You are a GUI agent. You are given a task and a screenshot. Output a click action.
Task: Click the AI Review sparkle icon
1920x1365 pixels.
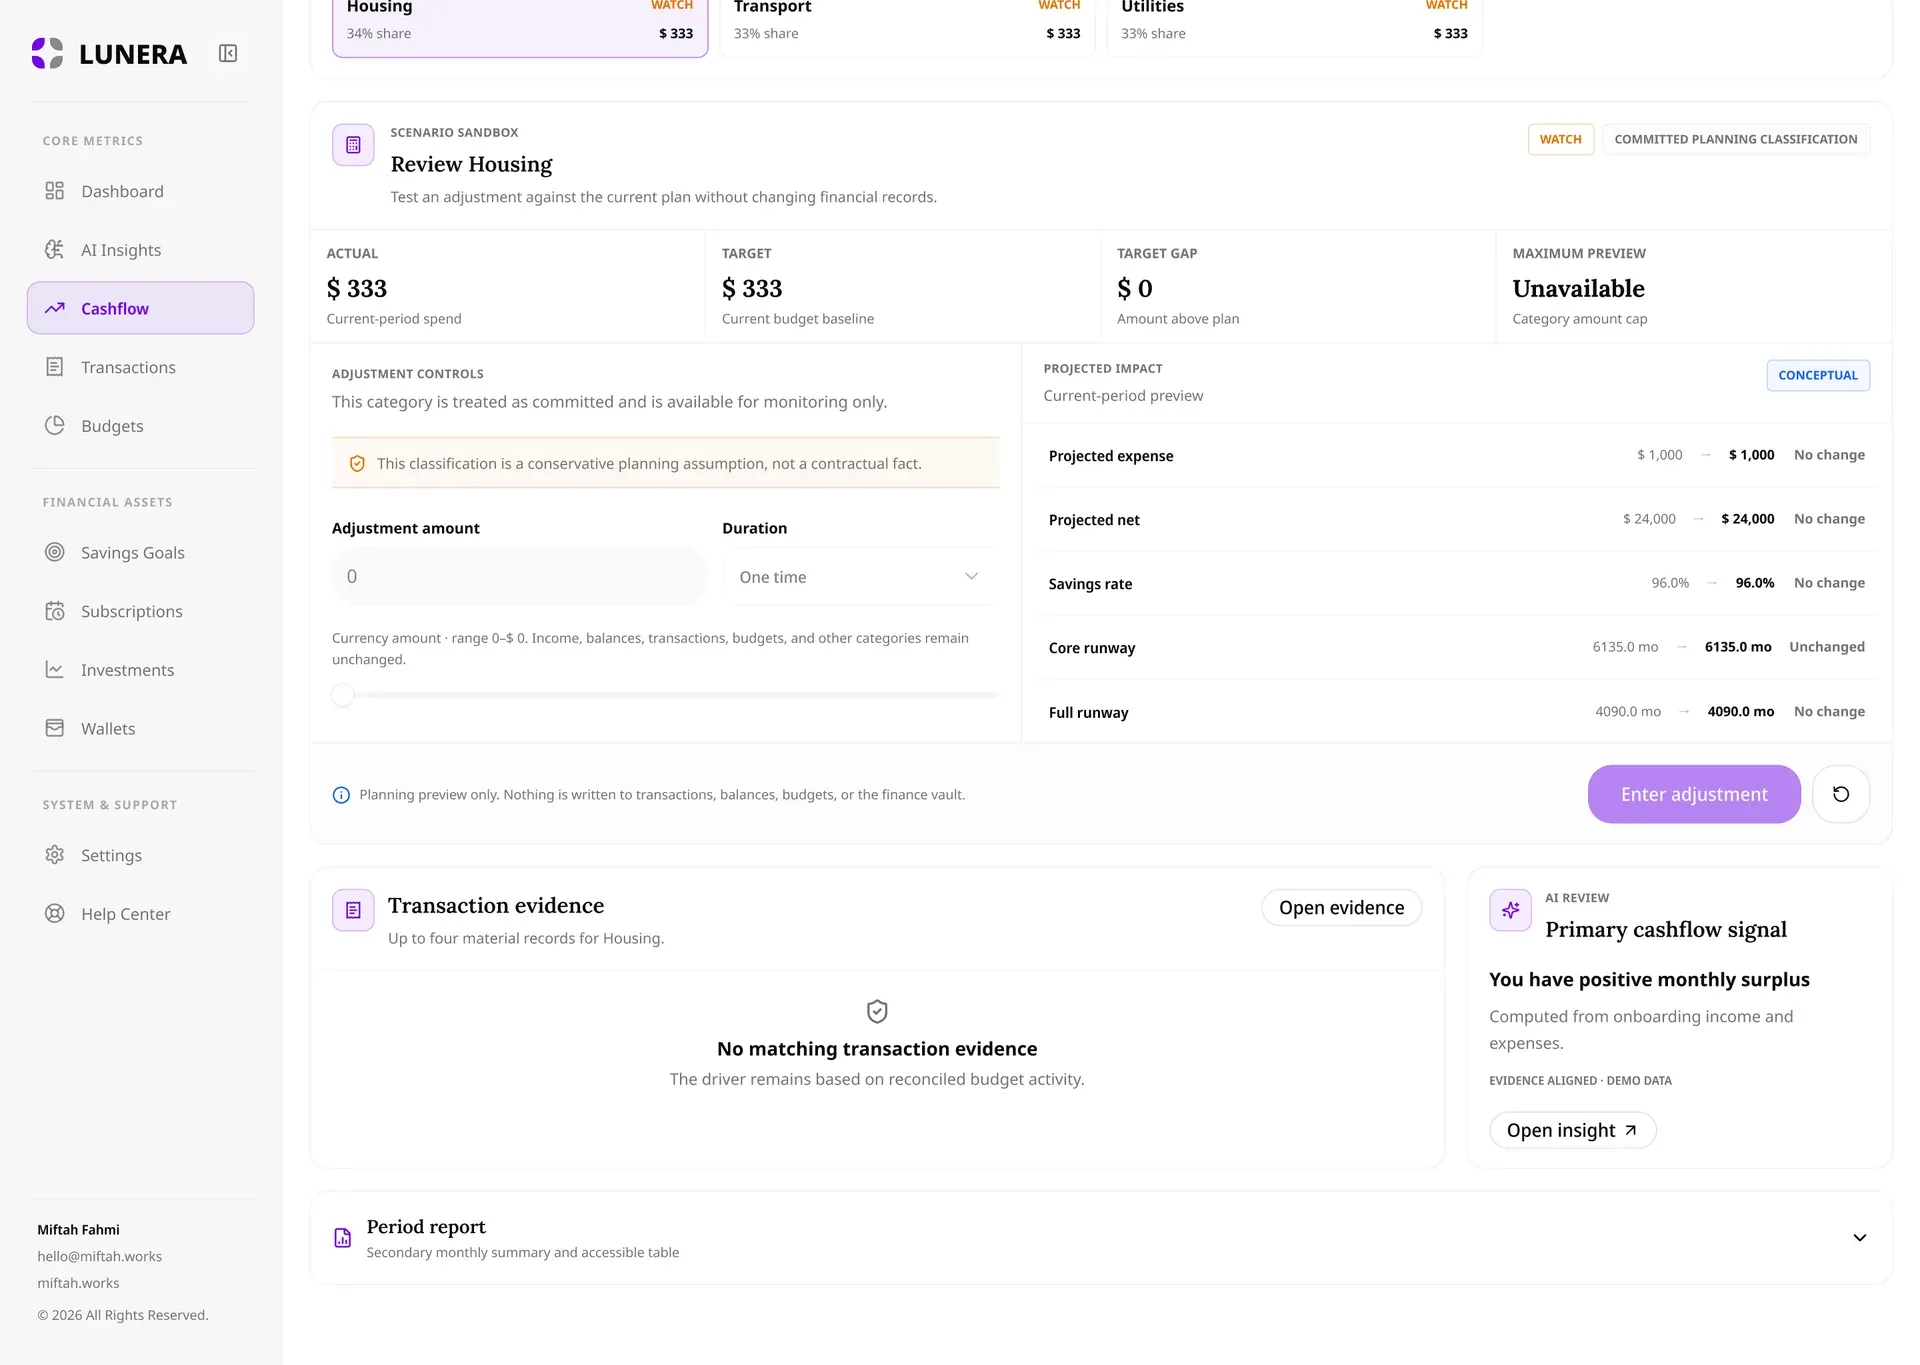[1510, 910]
